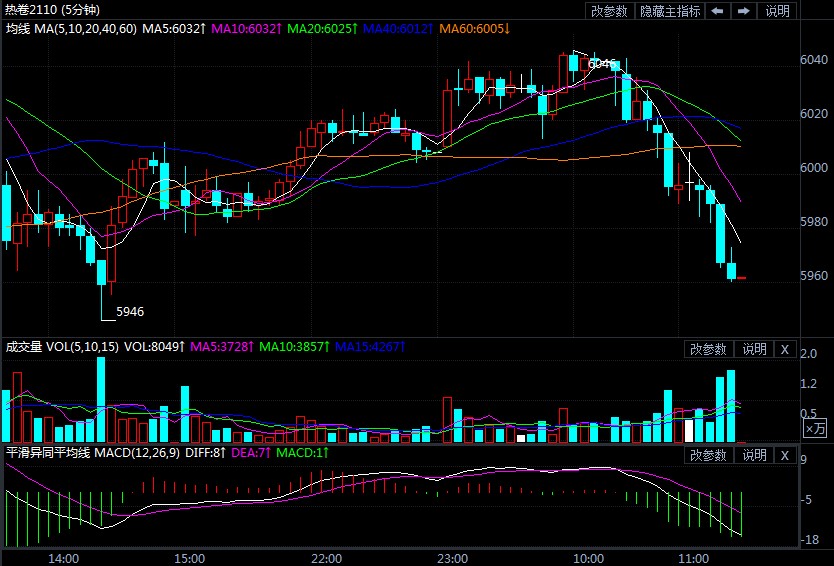Open 说明 help for the main chart
This screenshot has height=566, width=834.
pyautogui.click(x=777, y=11)
